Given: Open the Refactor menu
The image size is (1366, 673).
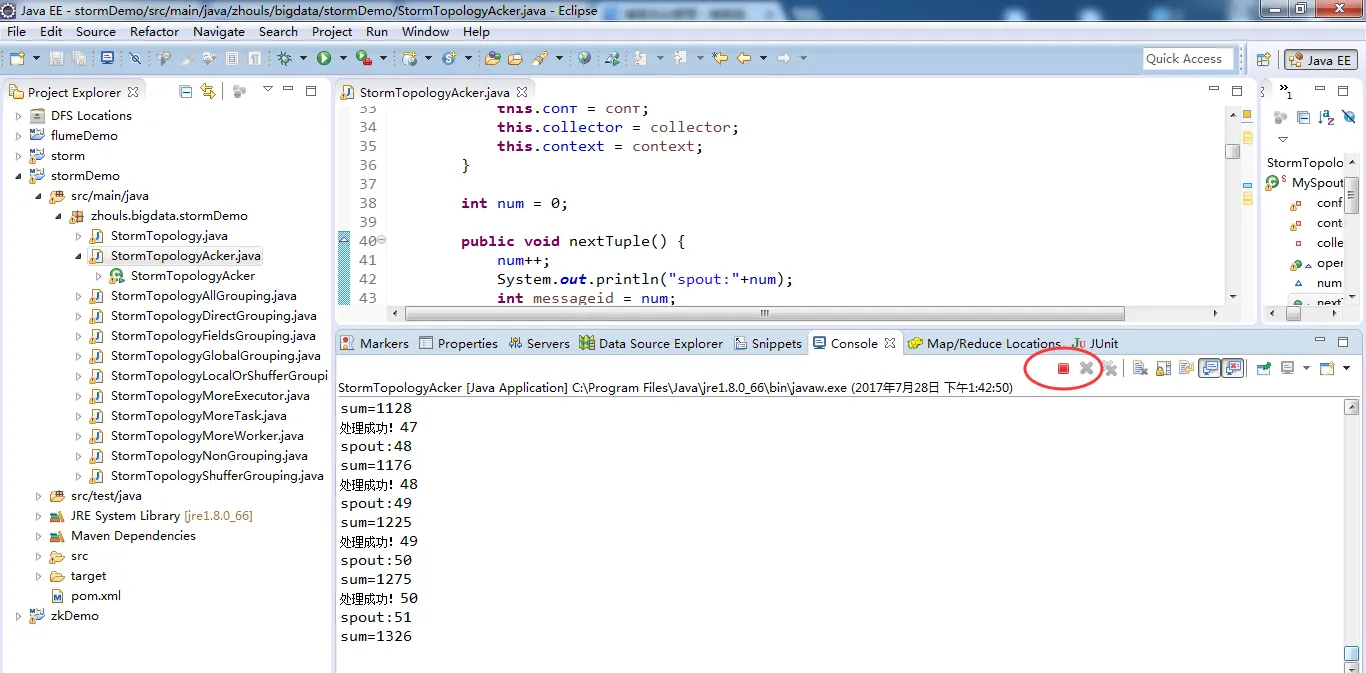Looking at the screenshot, I should (x=154, y=31).
